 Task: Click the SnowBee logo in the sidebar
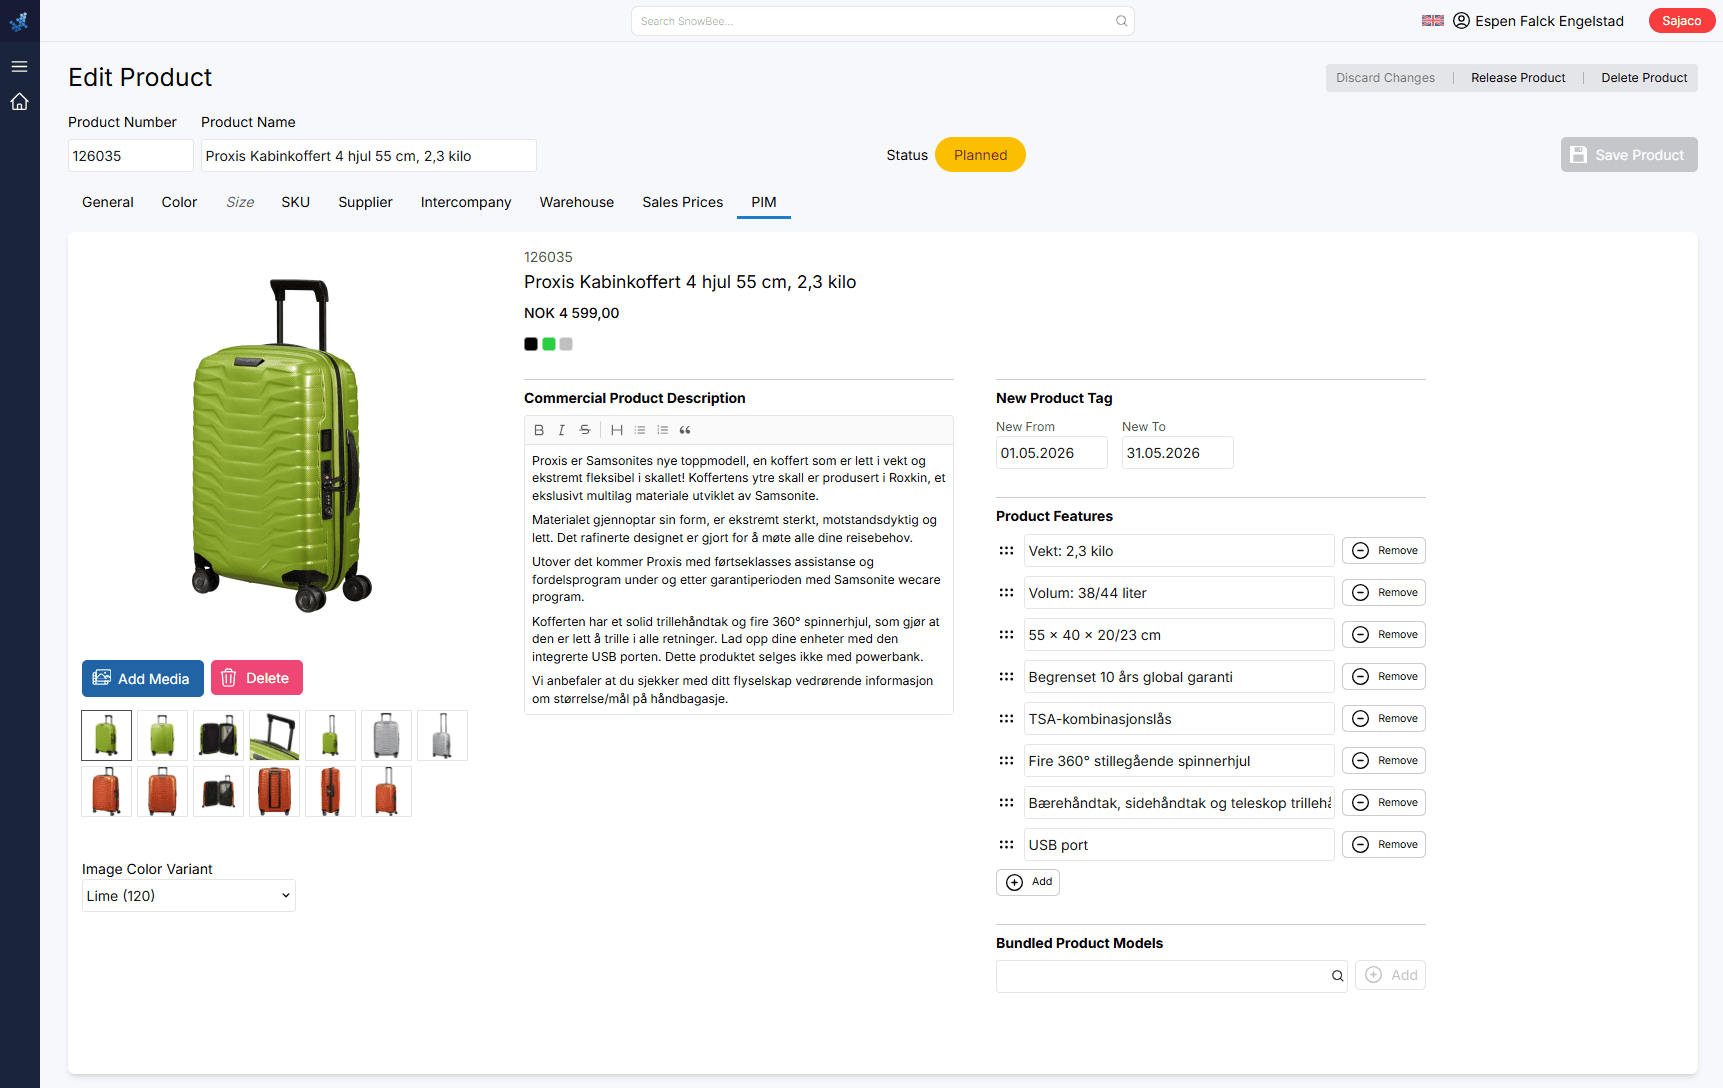pyautogui.click(x=19, y=21)
